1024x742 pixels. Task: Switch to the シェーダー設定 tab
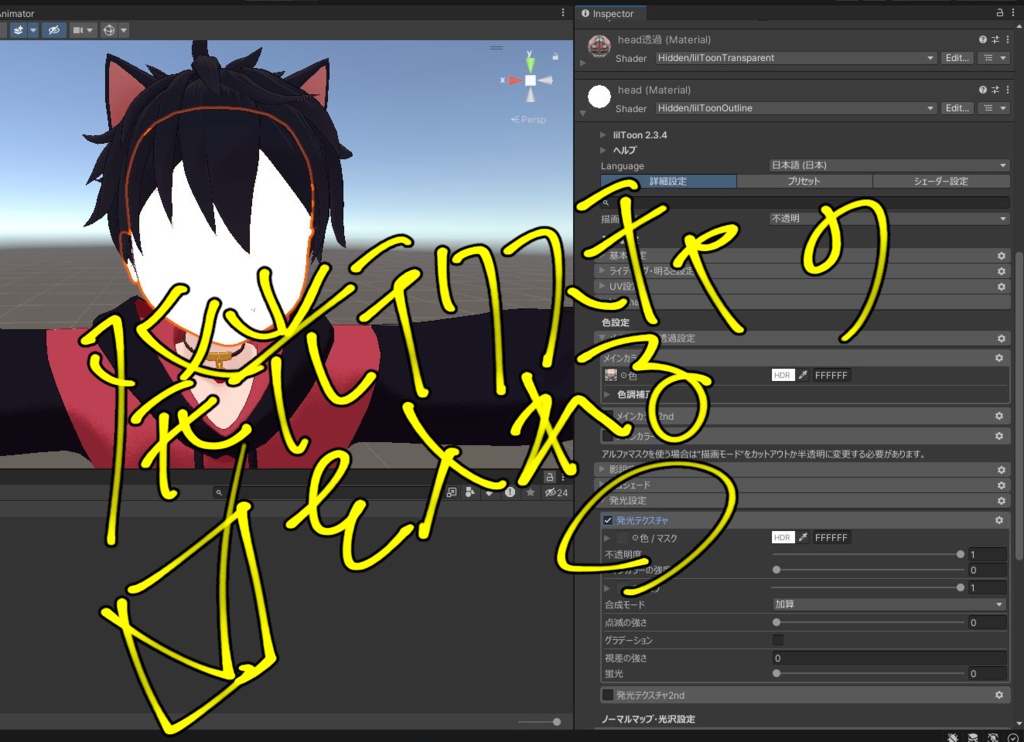pyautogui.click(x=940, y=182)
